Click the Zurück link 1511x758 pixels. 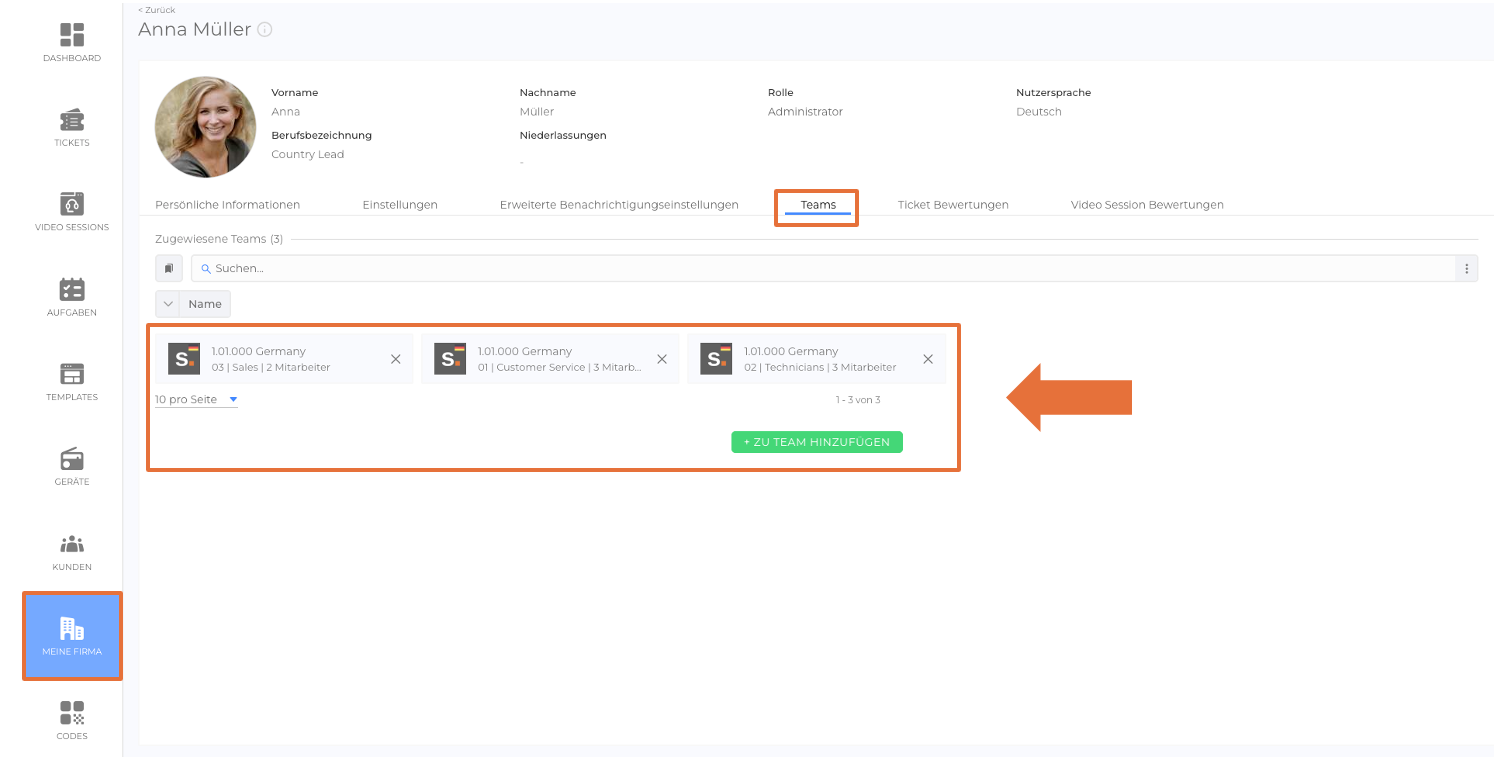click(157, 10)
